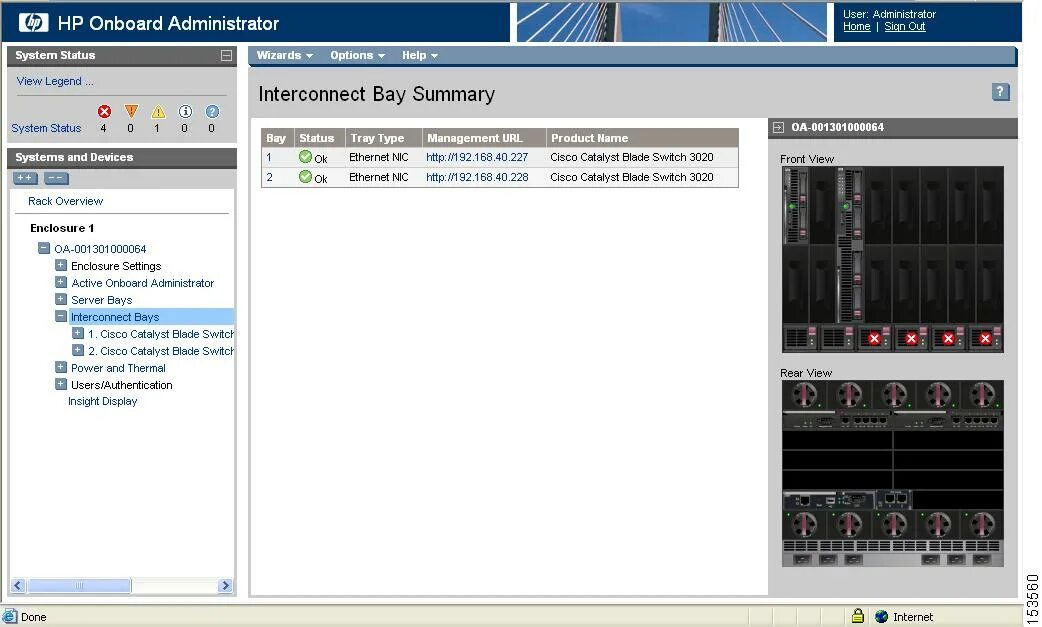Image resolution: width=1042 pixels, height=627 pixels.
Task: Click the critical error status icon
Action: (x=104, y=112)
